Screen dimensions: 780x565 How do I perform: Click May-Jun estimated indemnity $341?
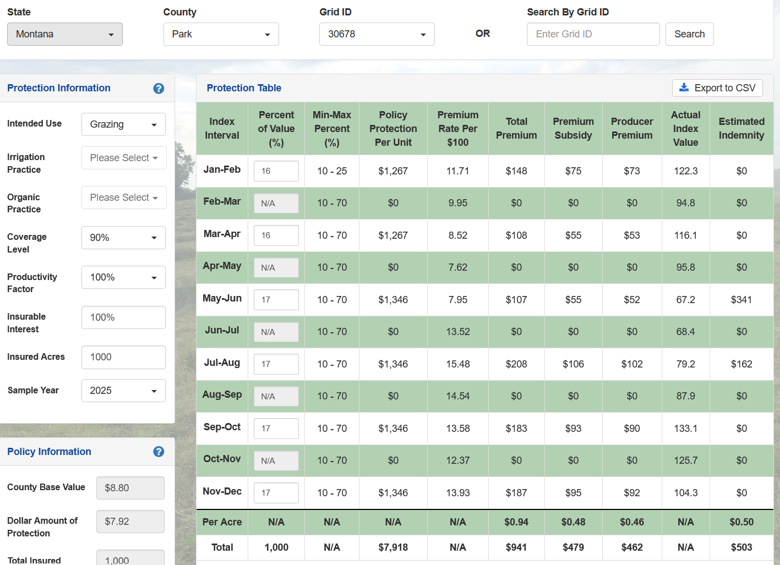[x=741, y=300]
